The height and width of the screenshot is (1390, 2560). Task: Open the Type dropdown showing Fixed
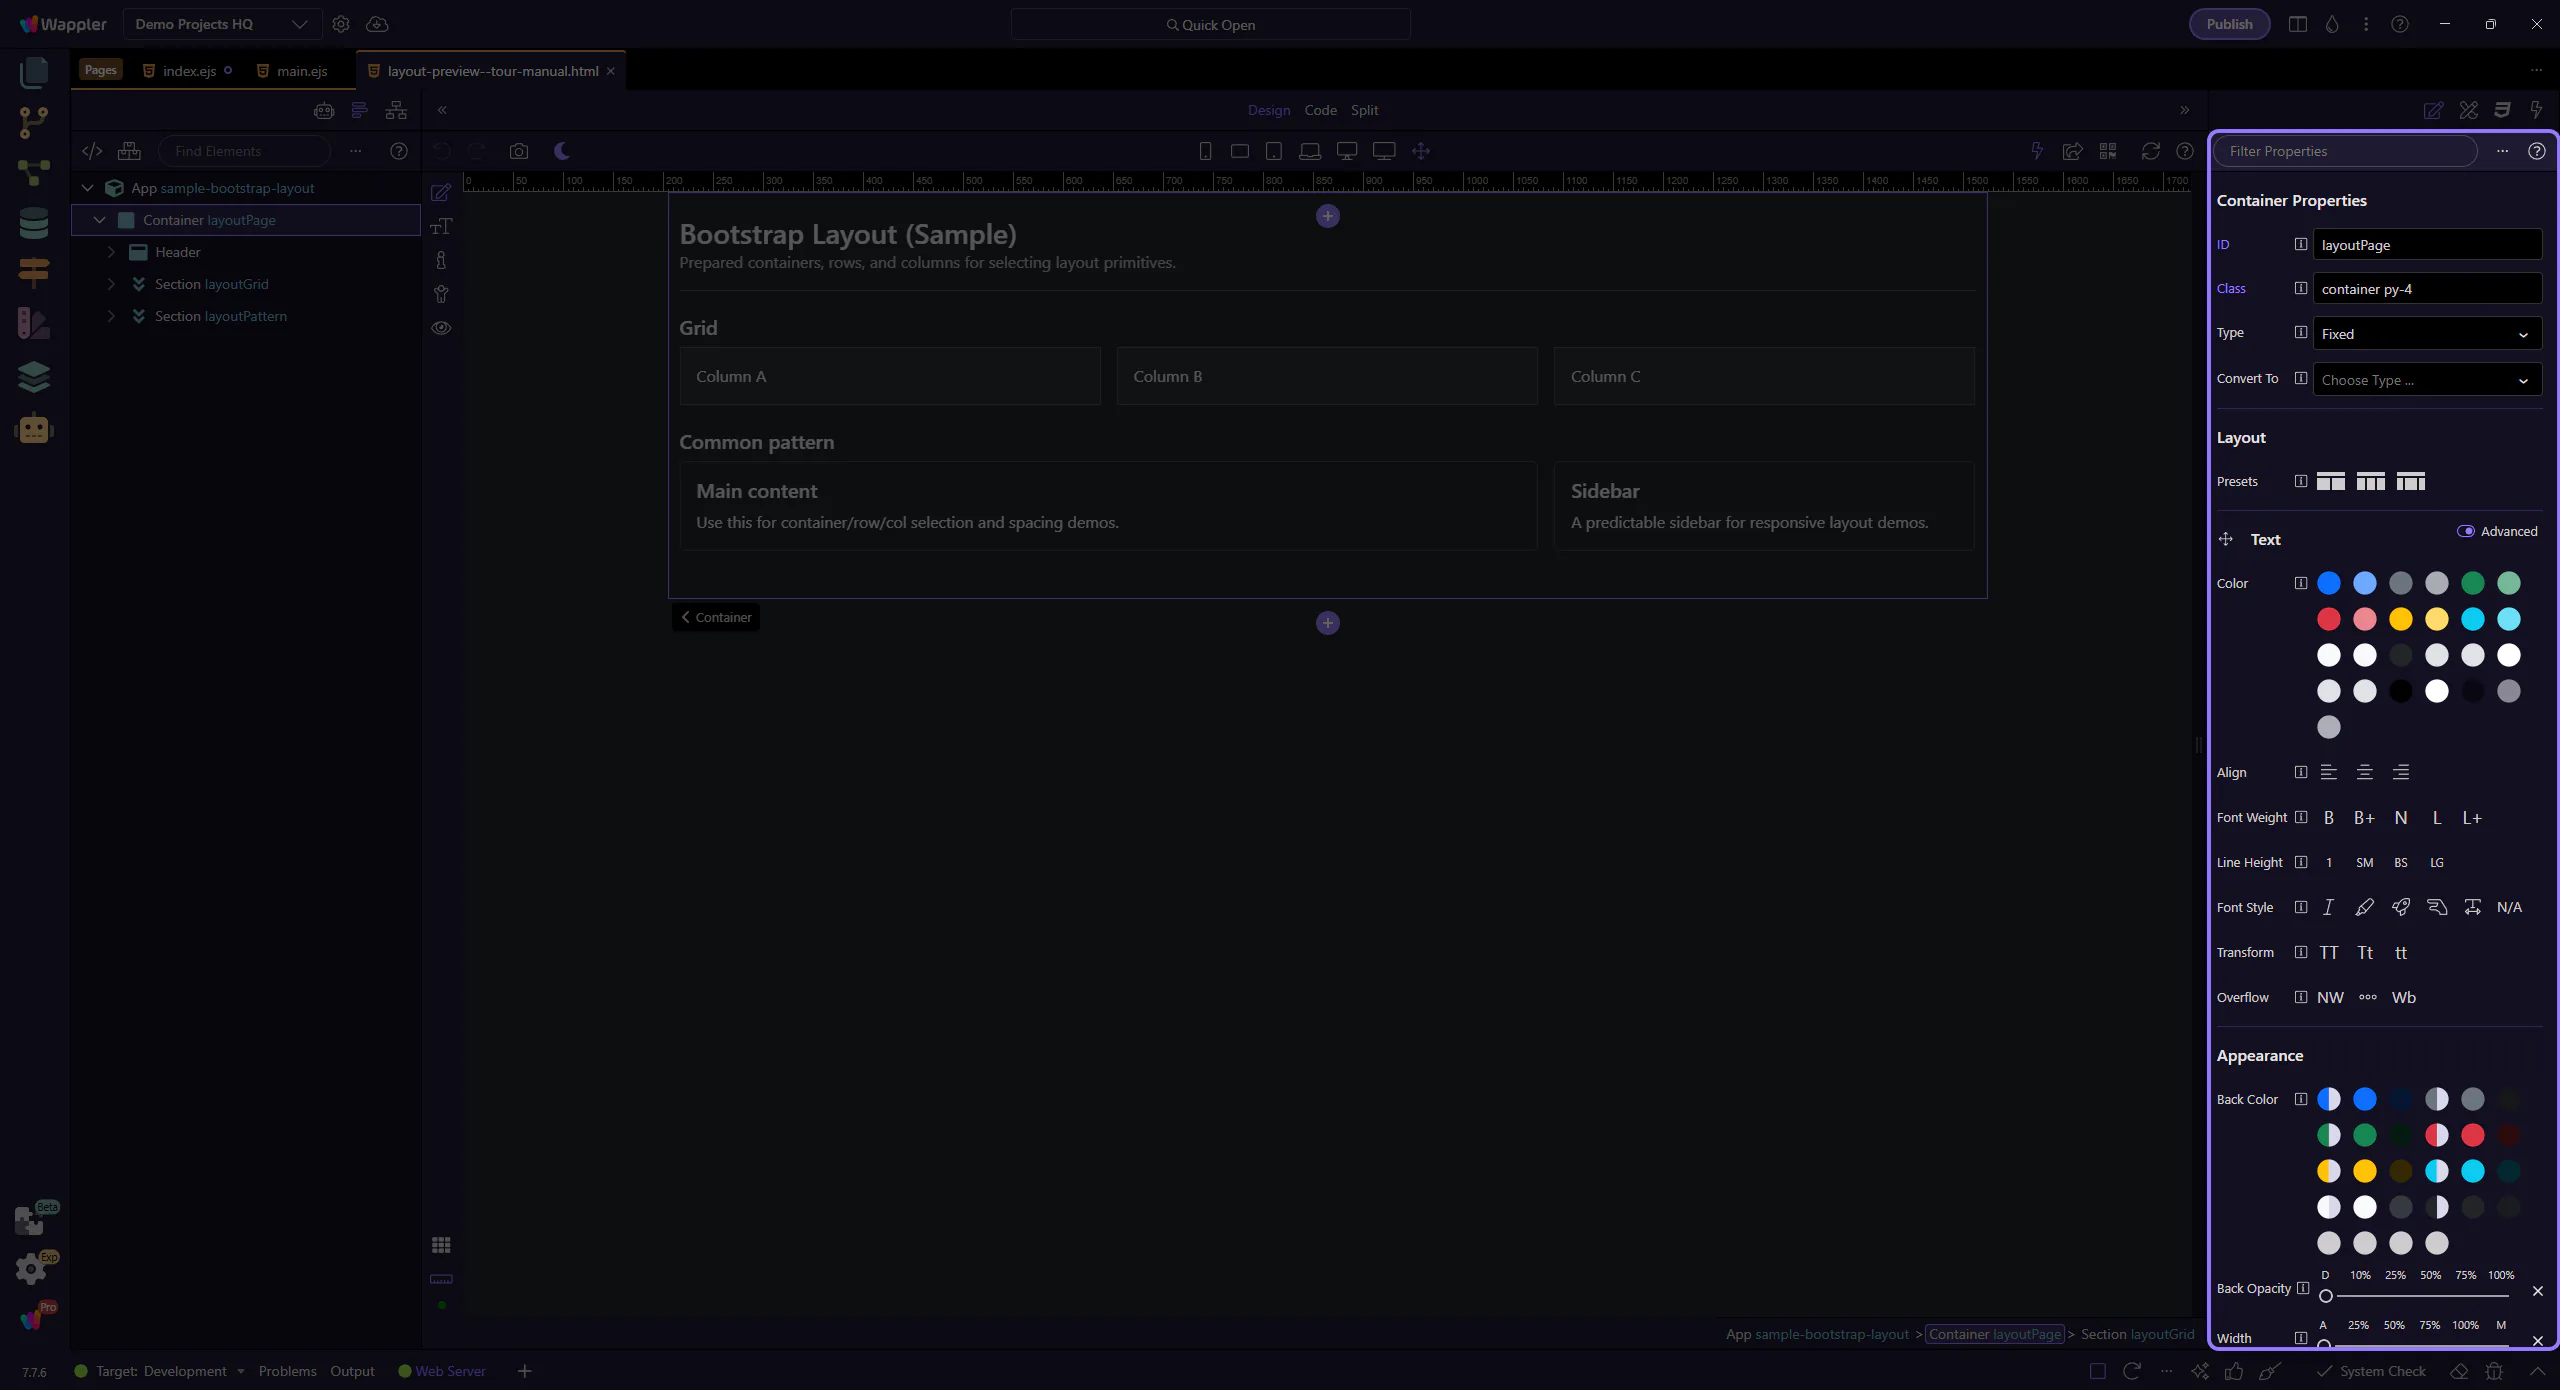point(2426,334)
